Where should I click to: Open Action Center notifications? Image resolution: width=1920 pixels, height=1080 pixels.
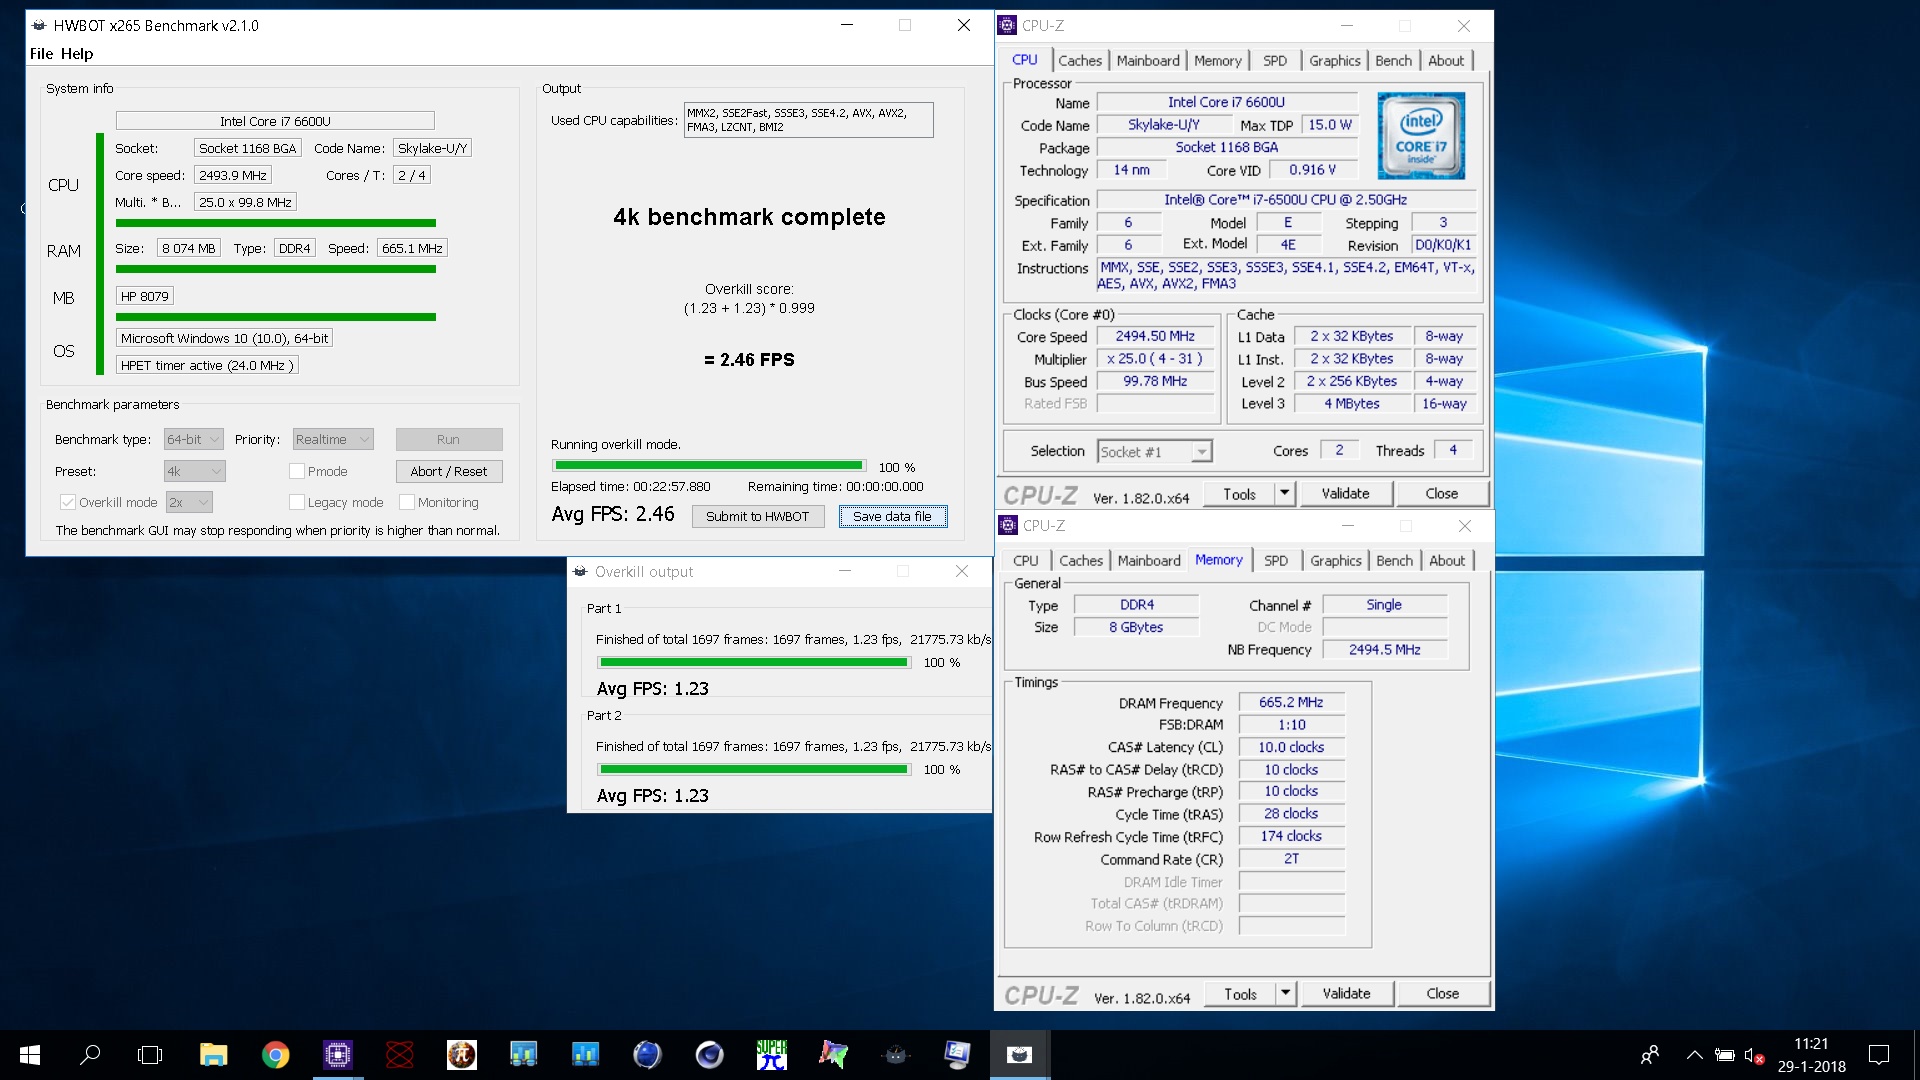pos(1879,1054)
